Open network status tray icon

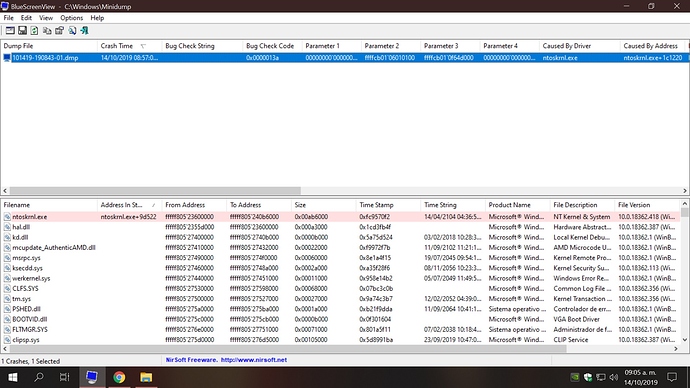click(x=601, y=377)
